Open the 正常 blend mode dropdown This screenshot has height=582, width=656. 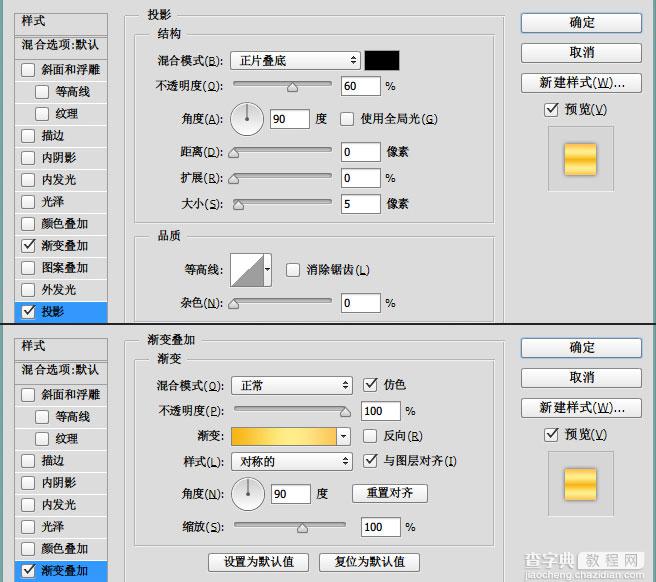(x=292, y=385)
